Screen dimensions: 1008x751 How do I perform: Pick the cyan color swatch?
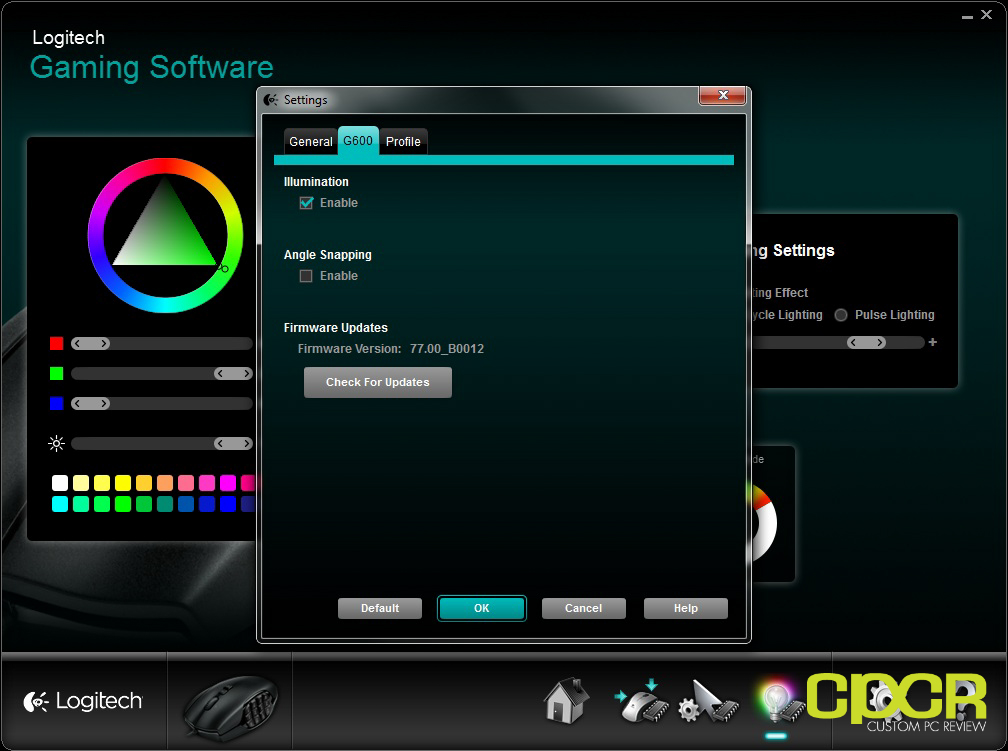tap(60, 504)
